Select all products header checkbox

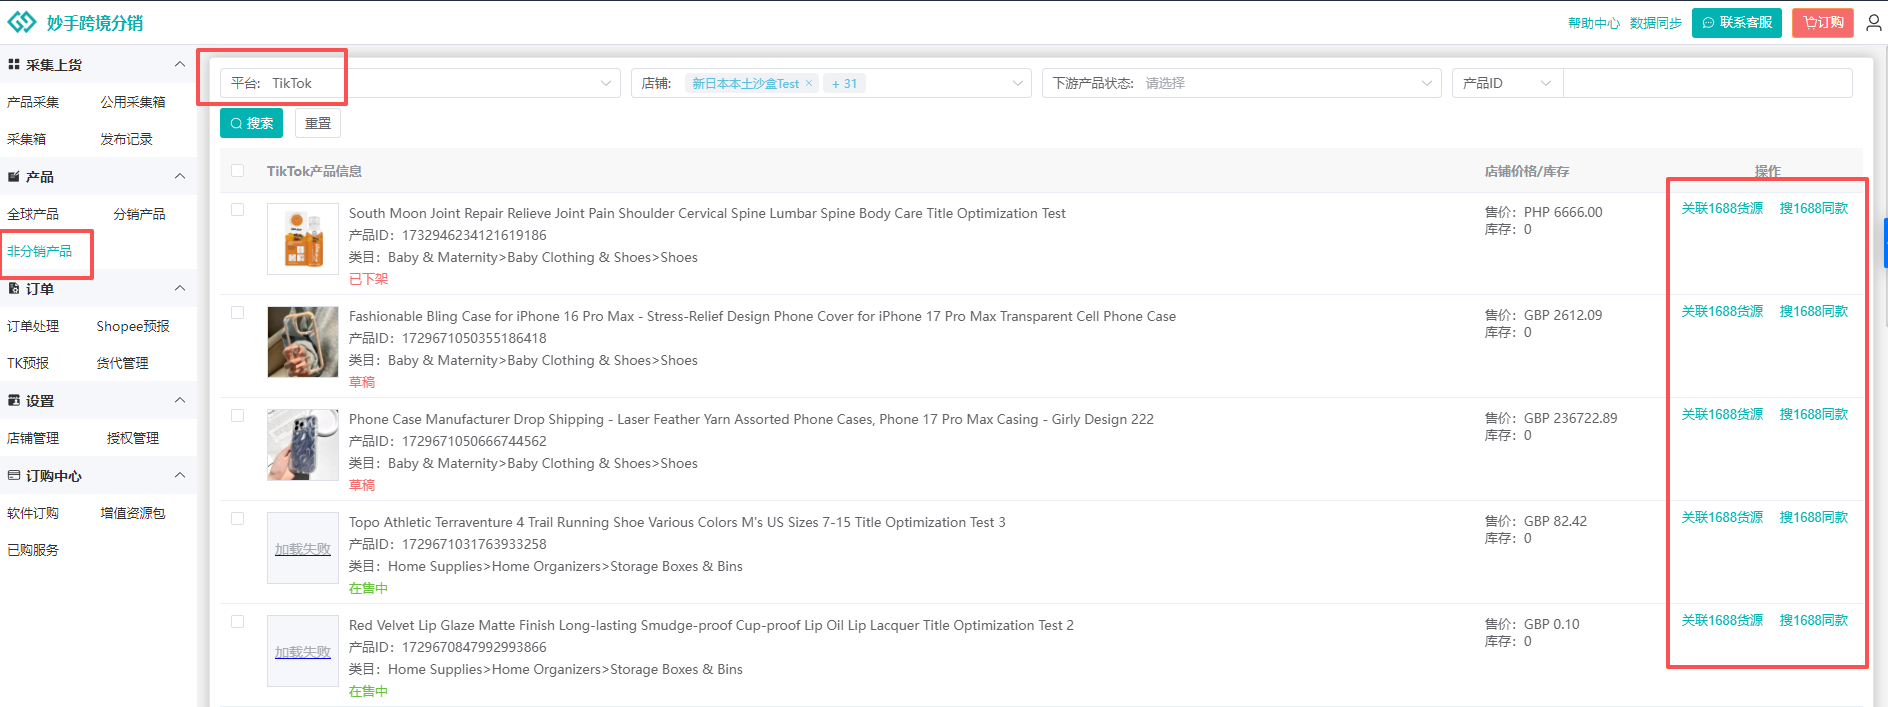(237, 171)
